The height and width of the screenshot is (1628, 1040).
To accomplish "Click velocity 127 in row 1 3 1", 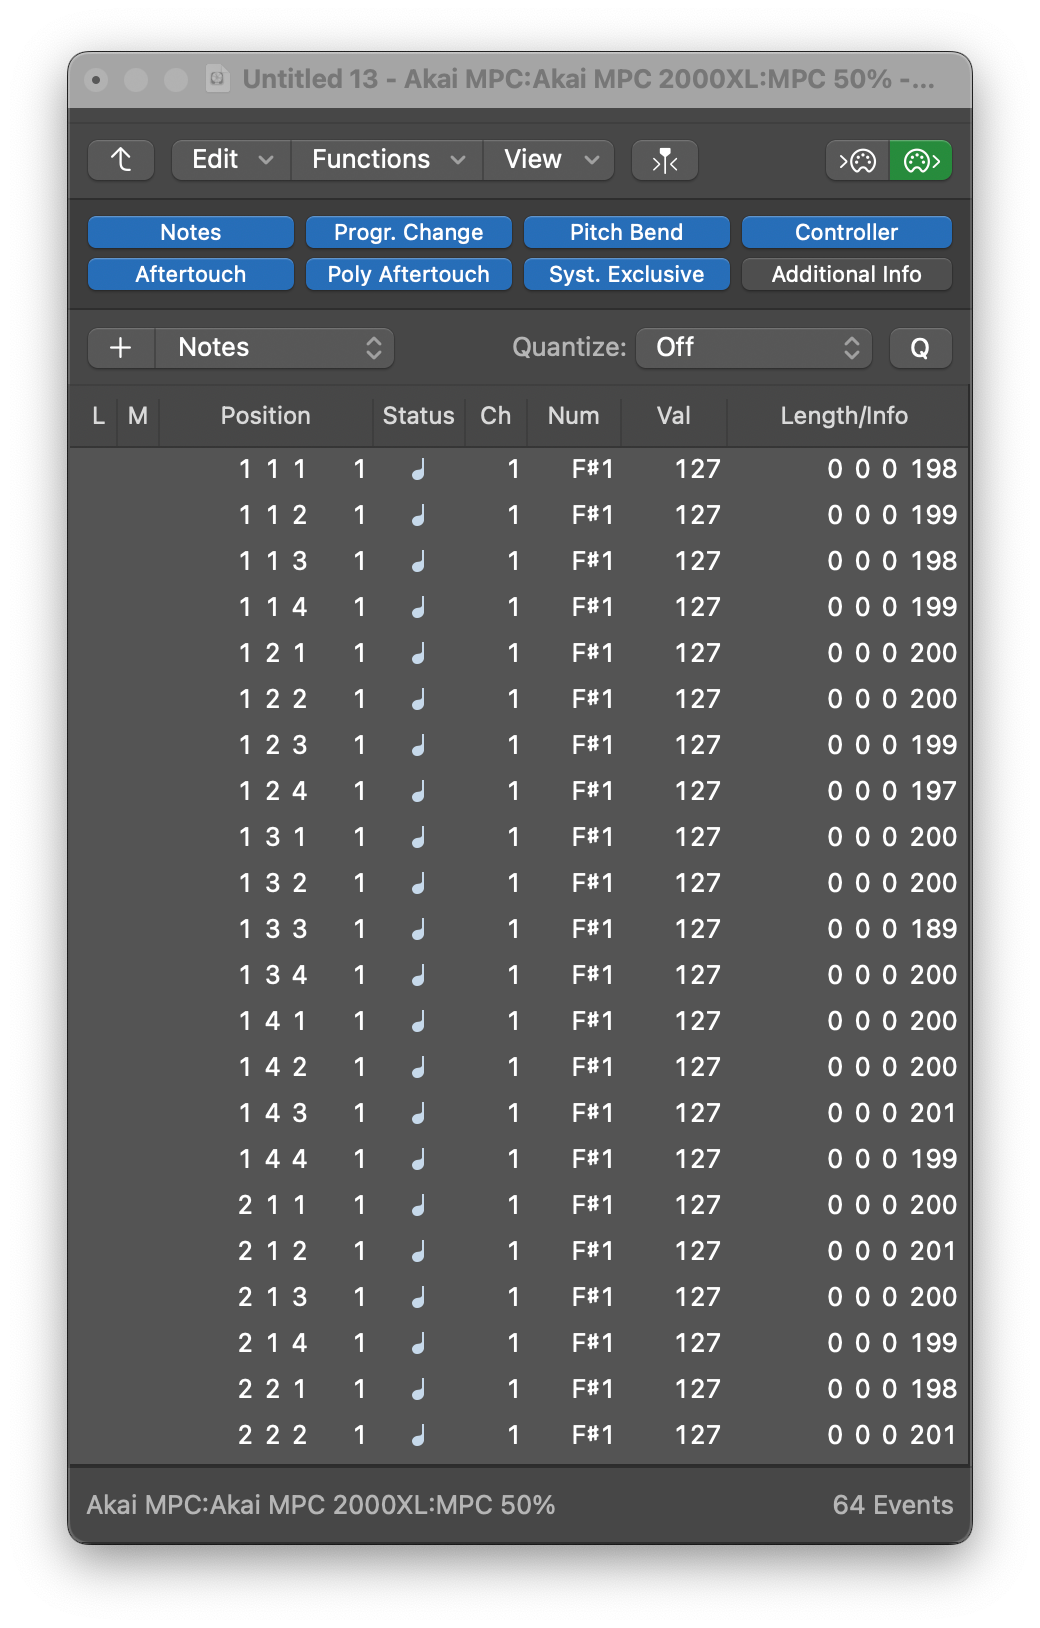I will click(x=698, y=837).
